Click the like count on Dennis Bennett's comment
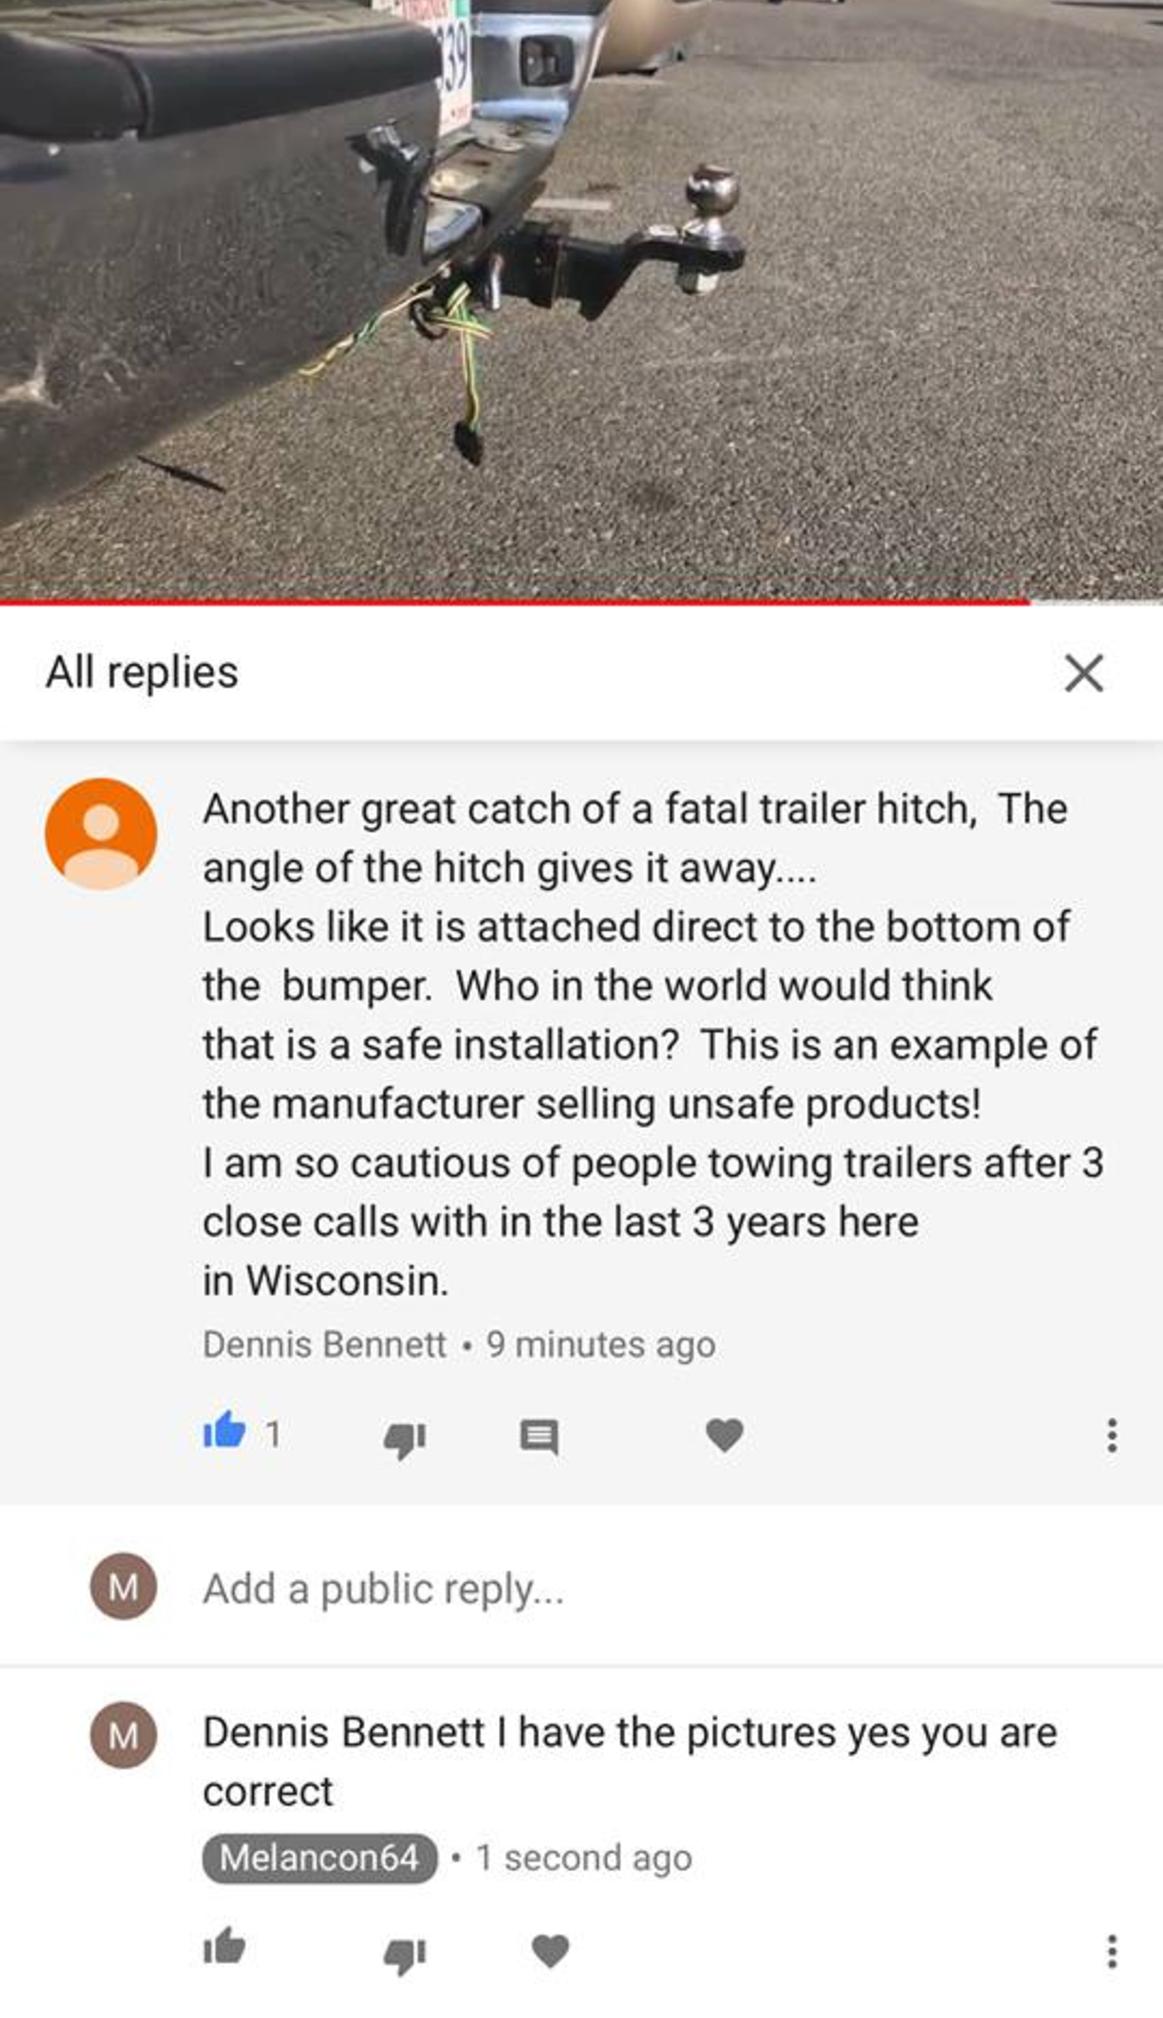The width and height of the screenshot is (1163, 2018). click(x=272, y=1435)
